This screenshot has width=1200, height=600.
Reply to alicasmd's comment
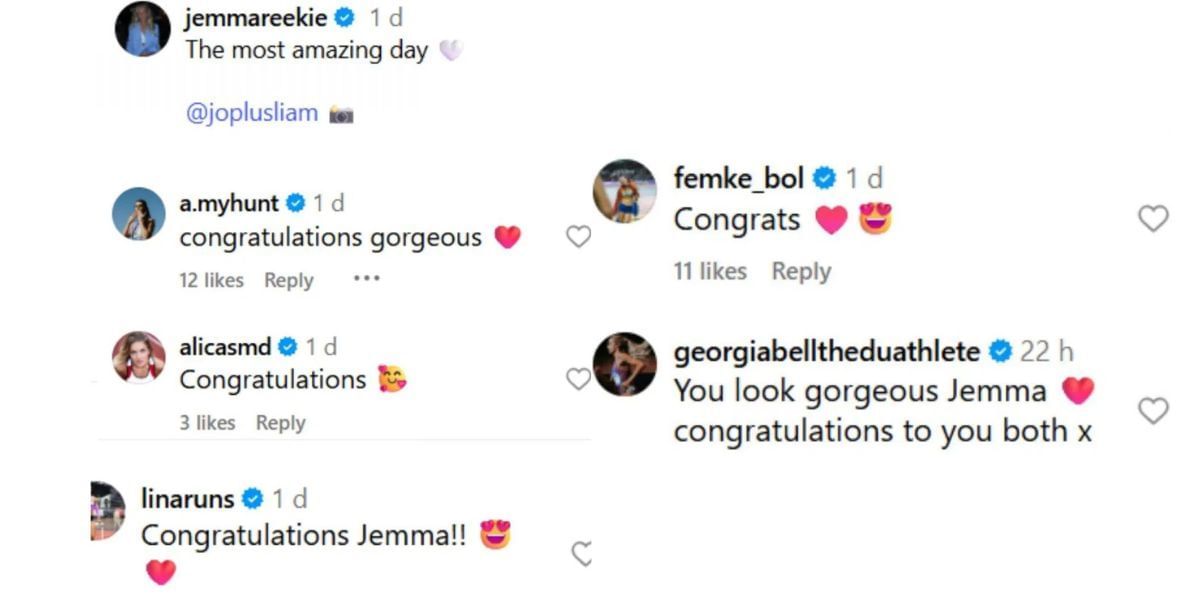click(x=280, y=422)
